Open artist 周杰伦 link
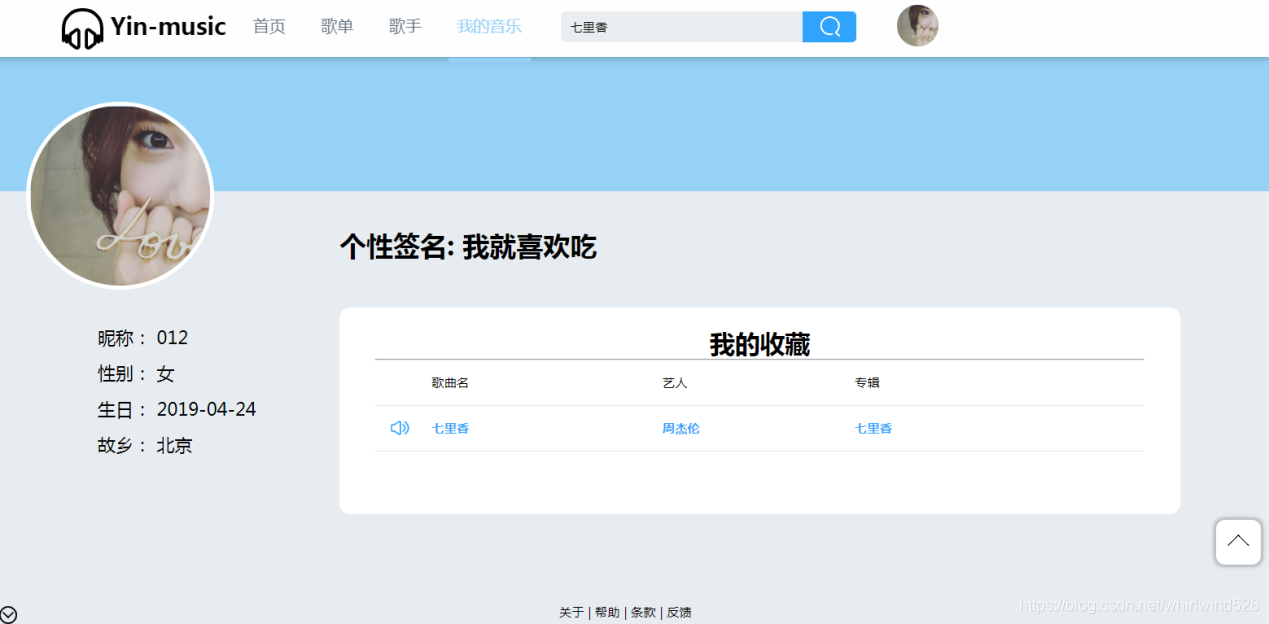Image resolution: width=1269 pixels, height=624 pixels. click(x=681, y=428)
